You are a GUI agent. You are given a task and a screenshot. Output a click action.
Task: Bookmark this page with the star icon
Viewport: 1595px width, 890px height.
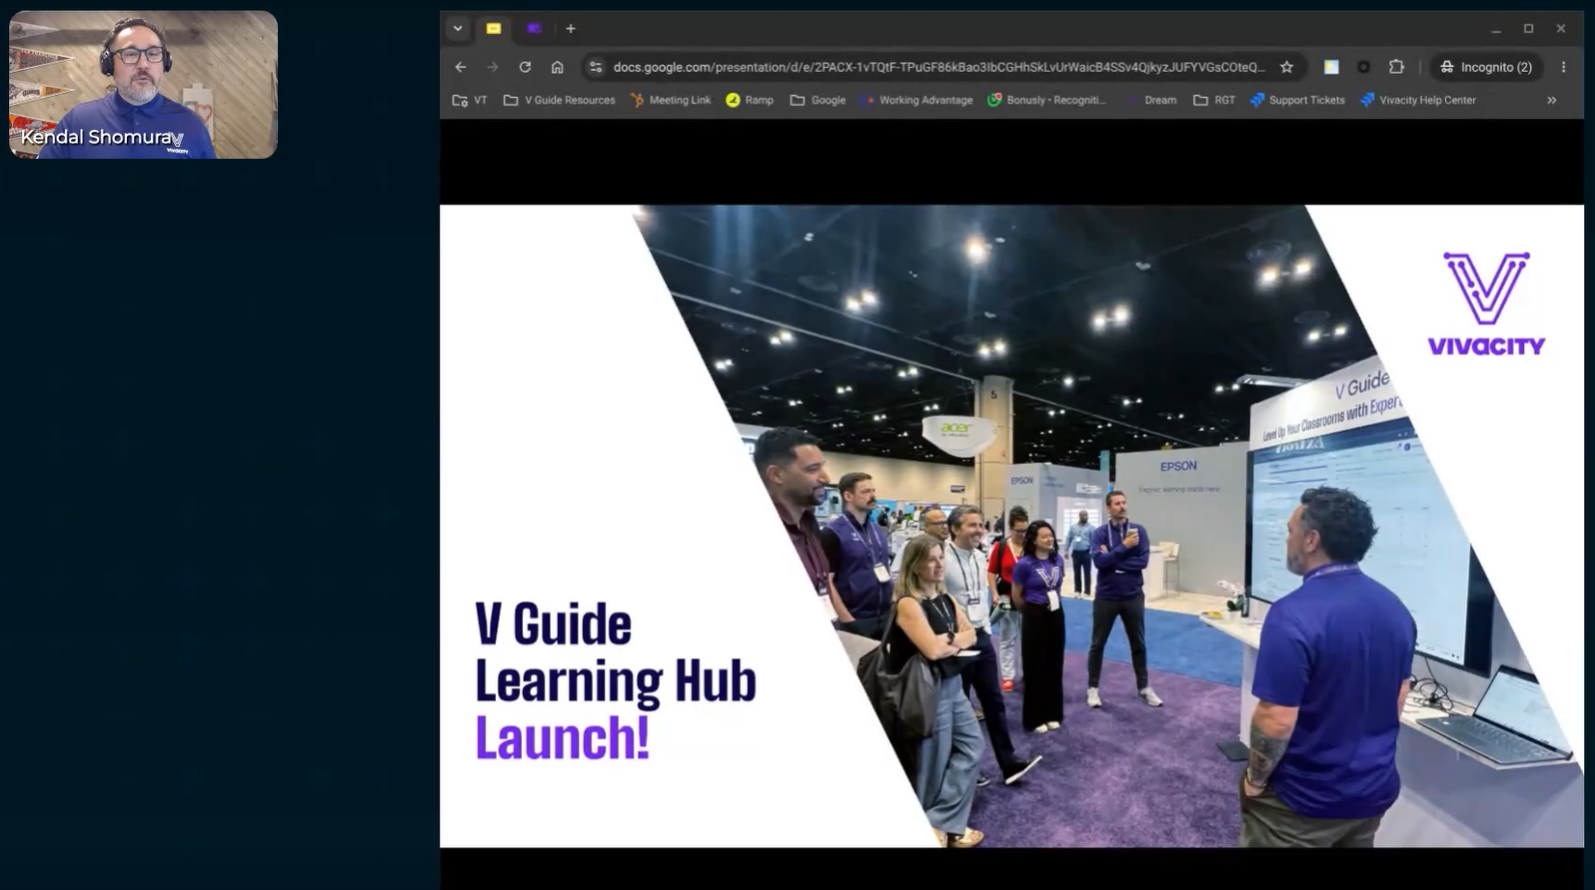[x=1287, y=67]
